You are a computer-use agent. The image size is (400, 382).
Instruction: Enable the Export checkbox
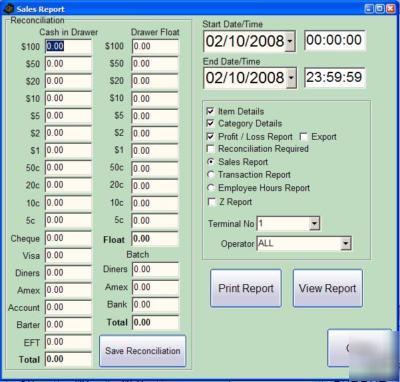click(303, 137)
